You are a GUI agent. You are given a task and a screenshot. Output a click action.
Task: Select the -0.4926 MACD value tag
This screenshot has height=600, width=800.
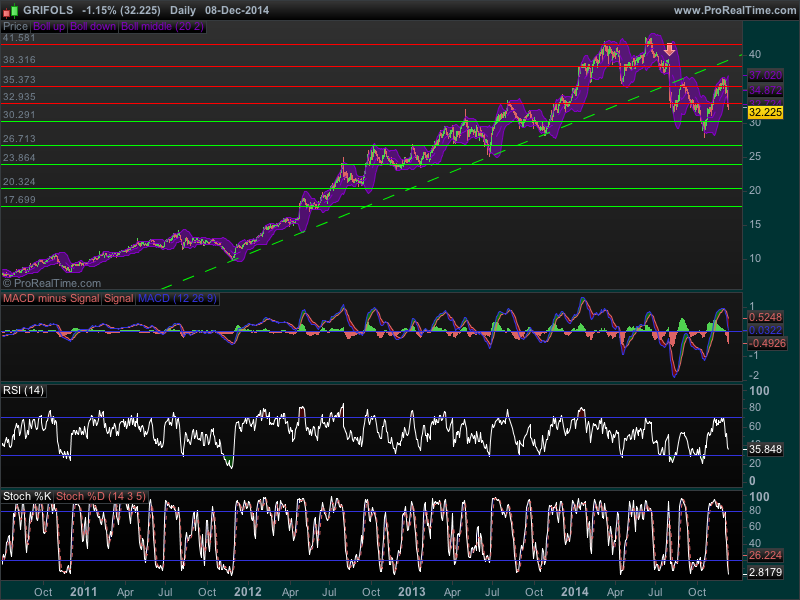point(767,343)
